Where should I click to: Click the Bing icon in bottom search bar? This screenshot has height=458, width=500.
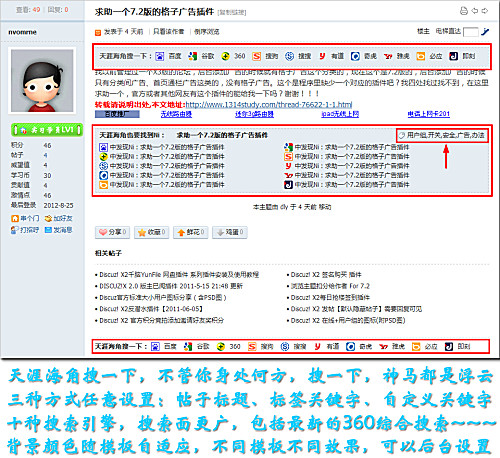coord(416,347)
